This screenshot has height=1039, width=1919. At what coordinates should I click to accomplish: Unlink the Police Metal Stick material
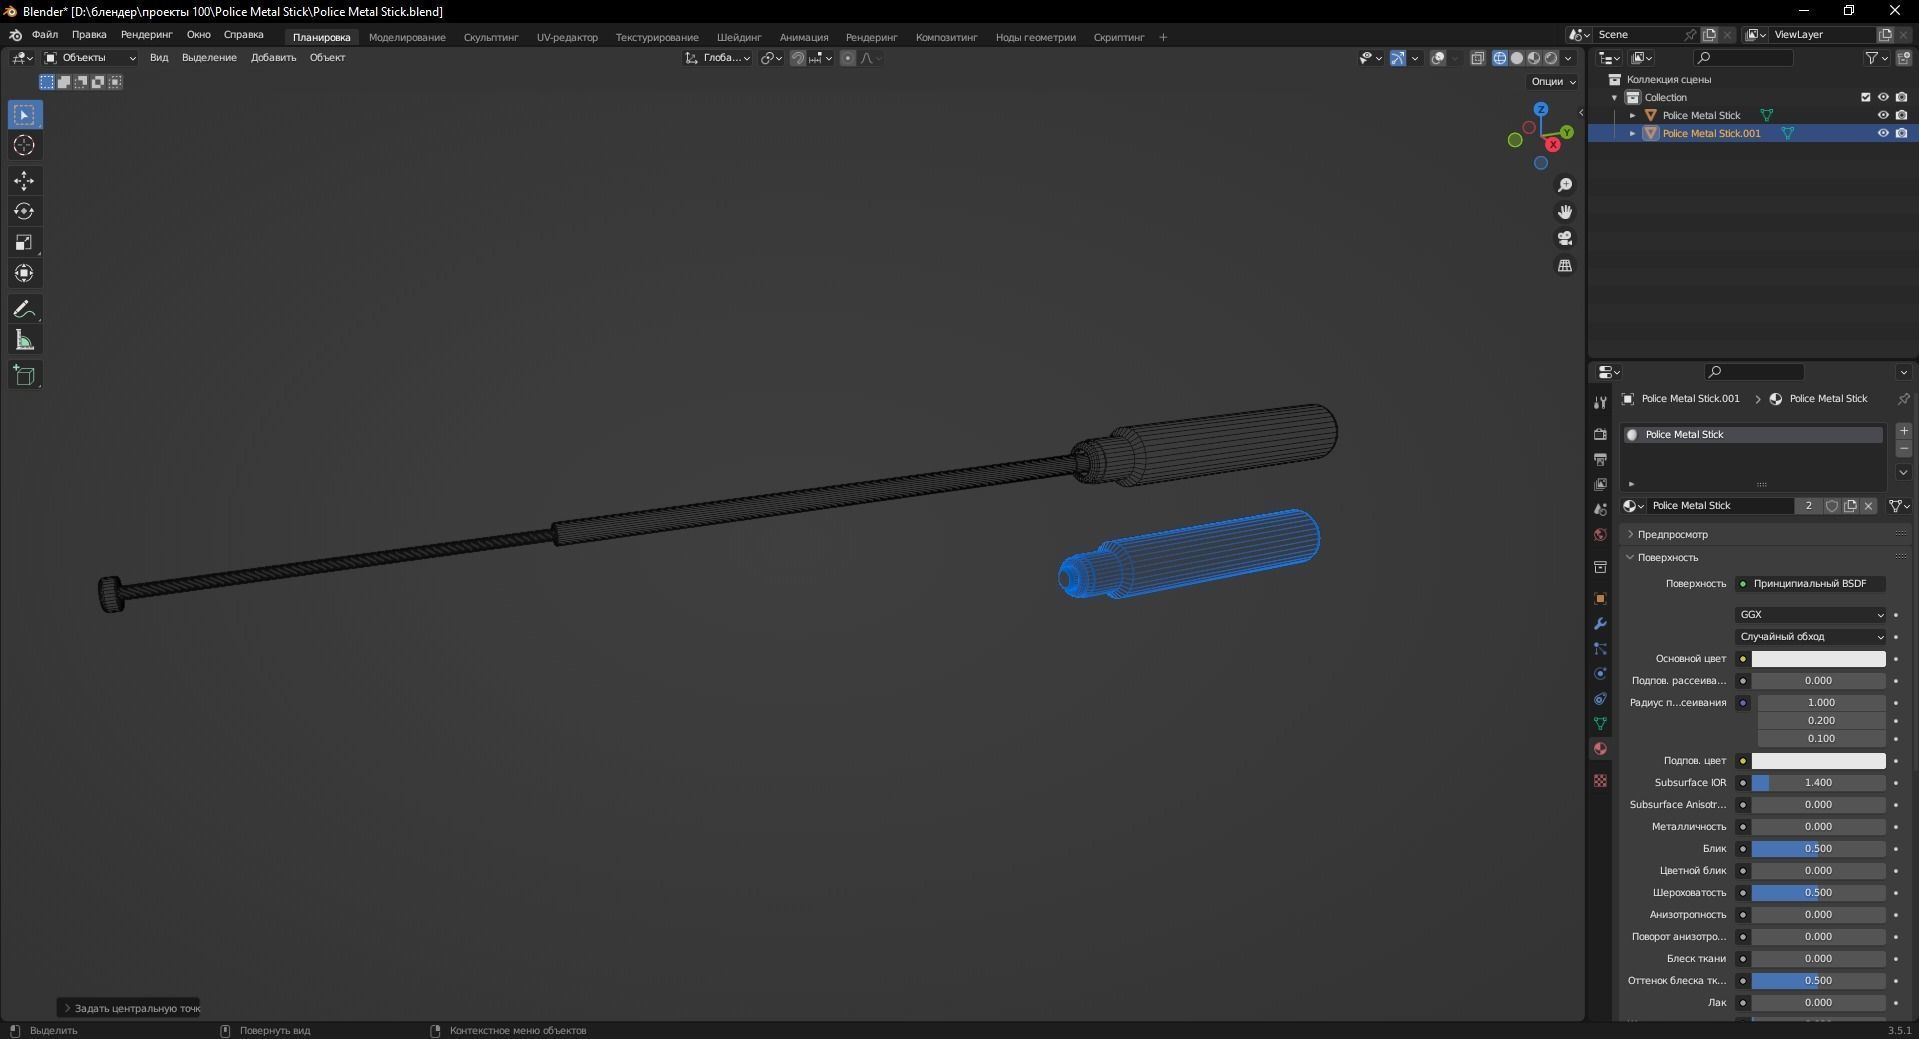pos(1868,506)
